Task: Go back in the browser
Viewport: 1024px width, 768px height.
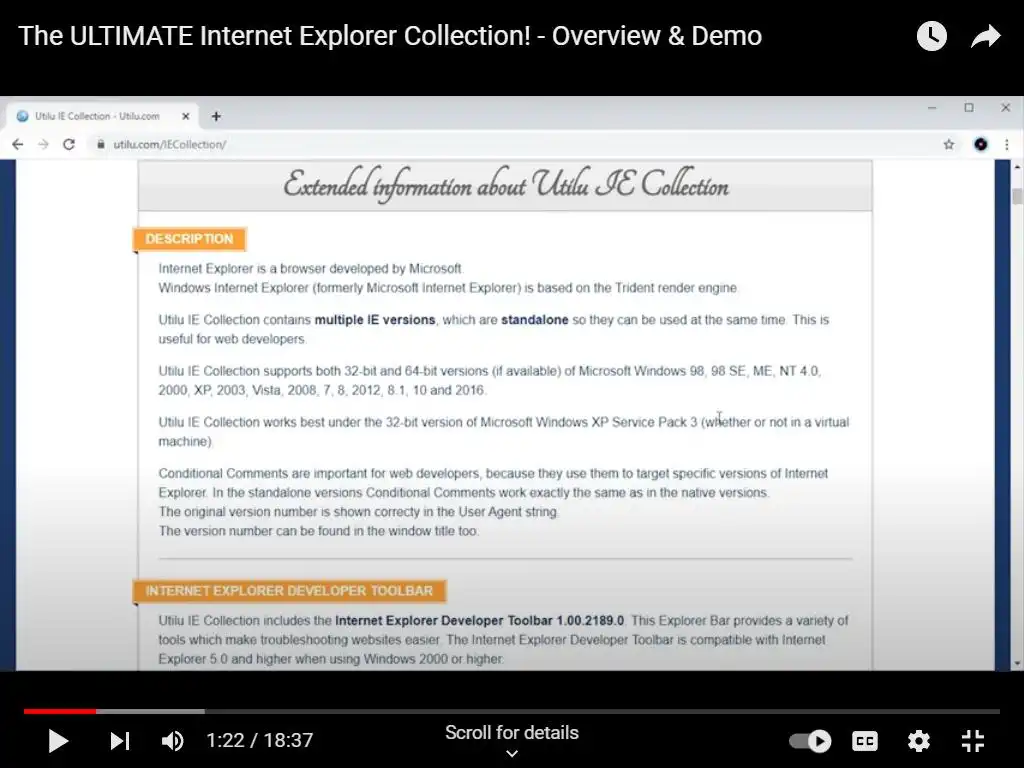Action: [x=18, y=144]
